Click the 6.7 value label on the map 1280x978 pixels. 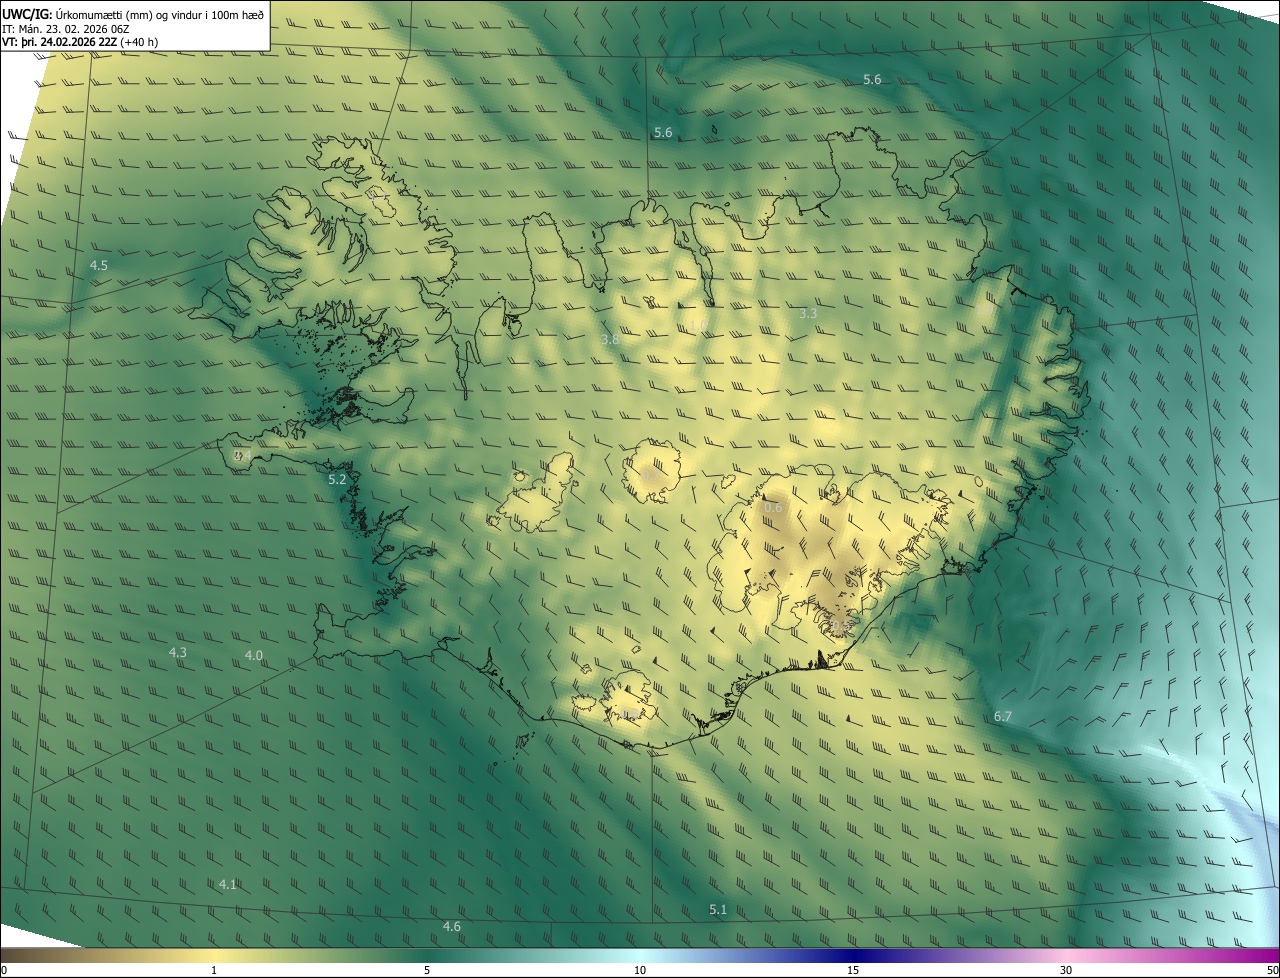(x=1003, y=716)
